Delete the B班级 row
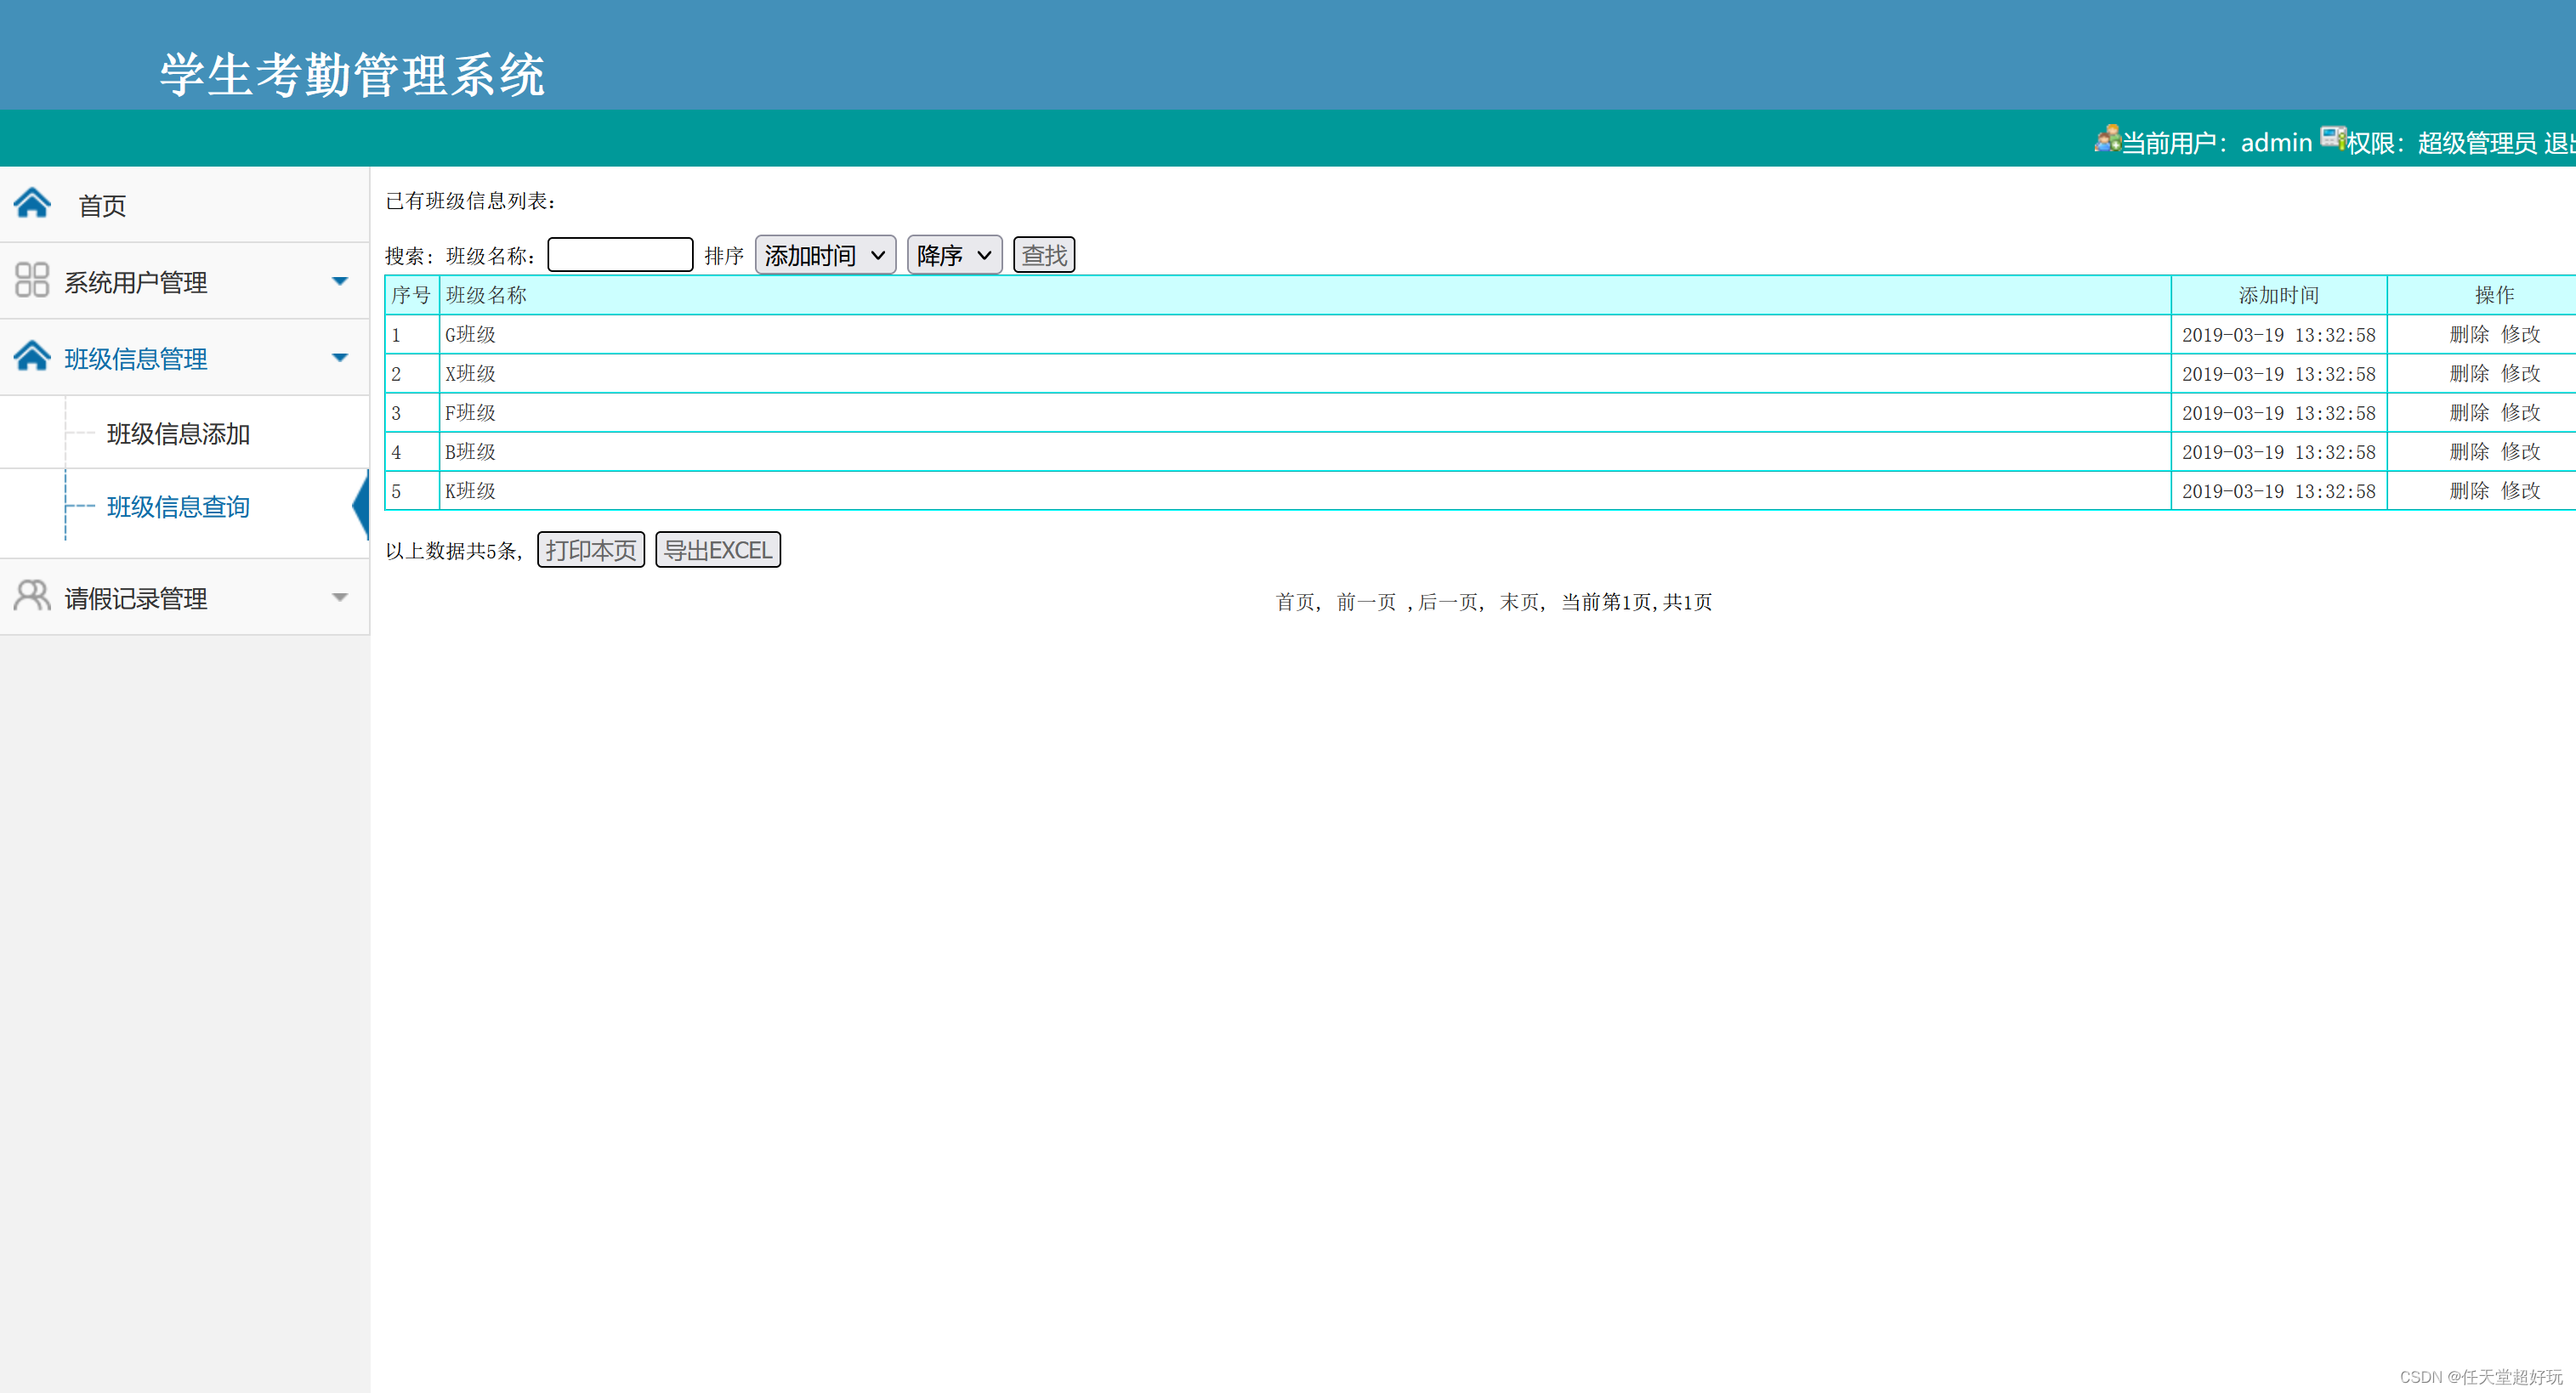The height and width of the screenshot is (1393, 2576). pos(2469,451)
